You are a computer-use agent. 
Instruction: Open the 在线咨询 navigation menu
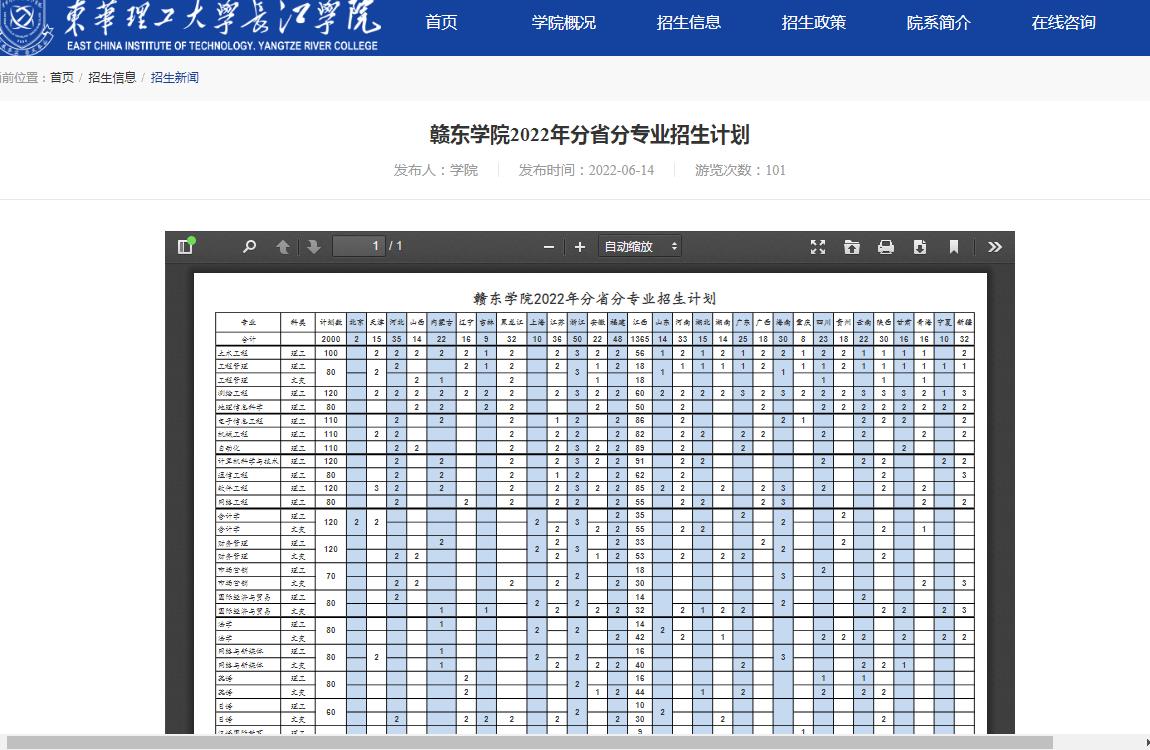point(1063,23)
